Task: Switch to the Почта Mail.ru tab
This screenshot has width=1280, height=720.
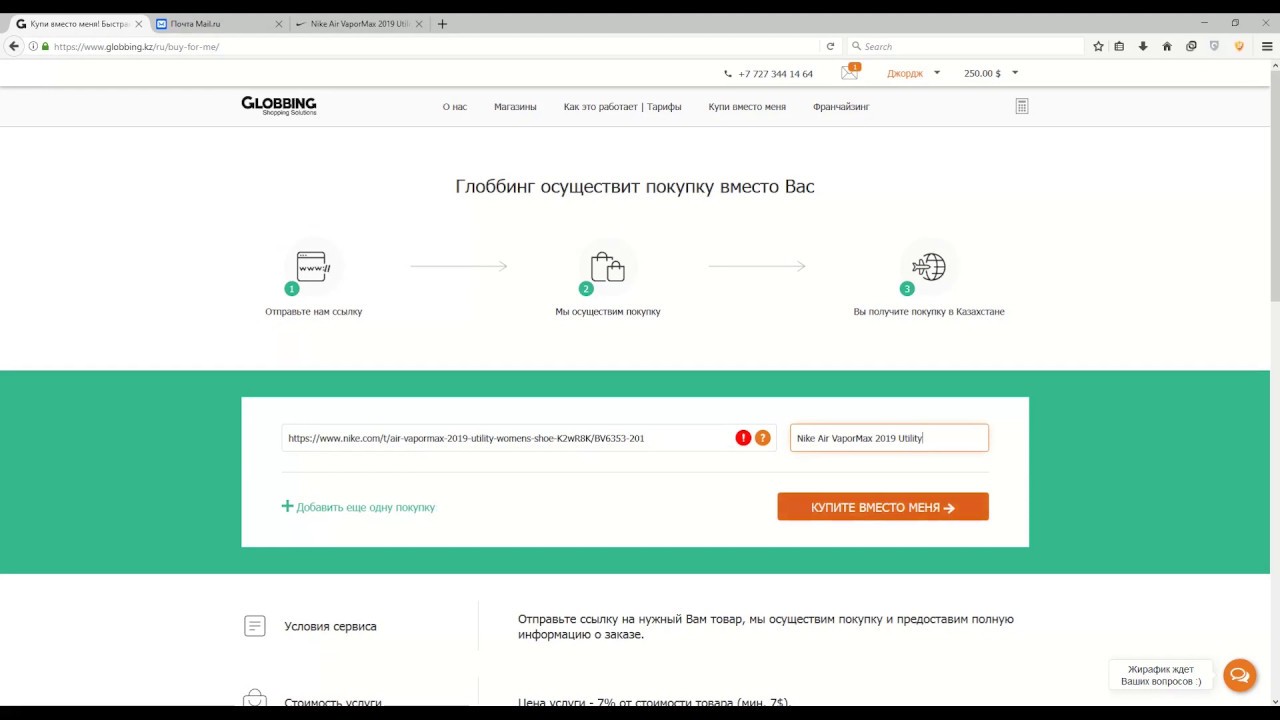Action: (217, 24)
